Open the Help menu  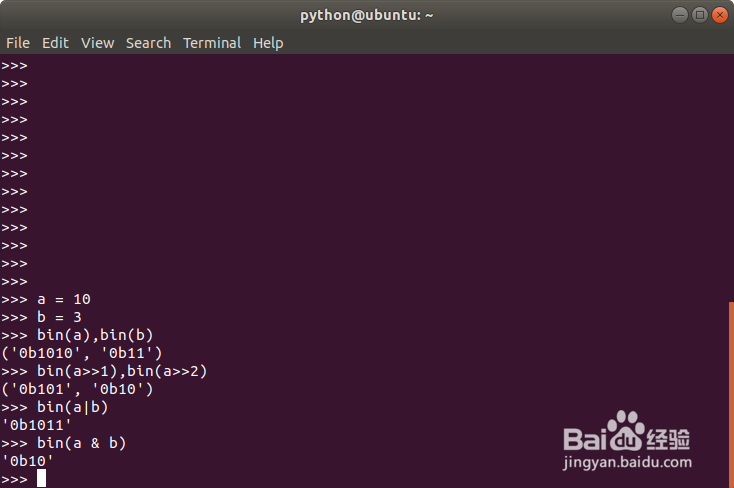tap(268, 43)
